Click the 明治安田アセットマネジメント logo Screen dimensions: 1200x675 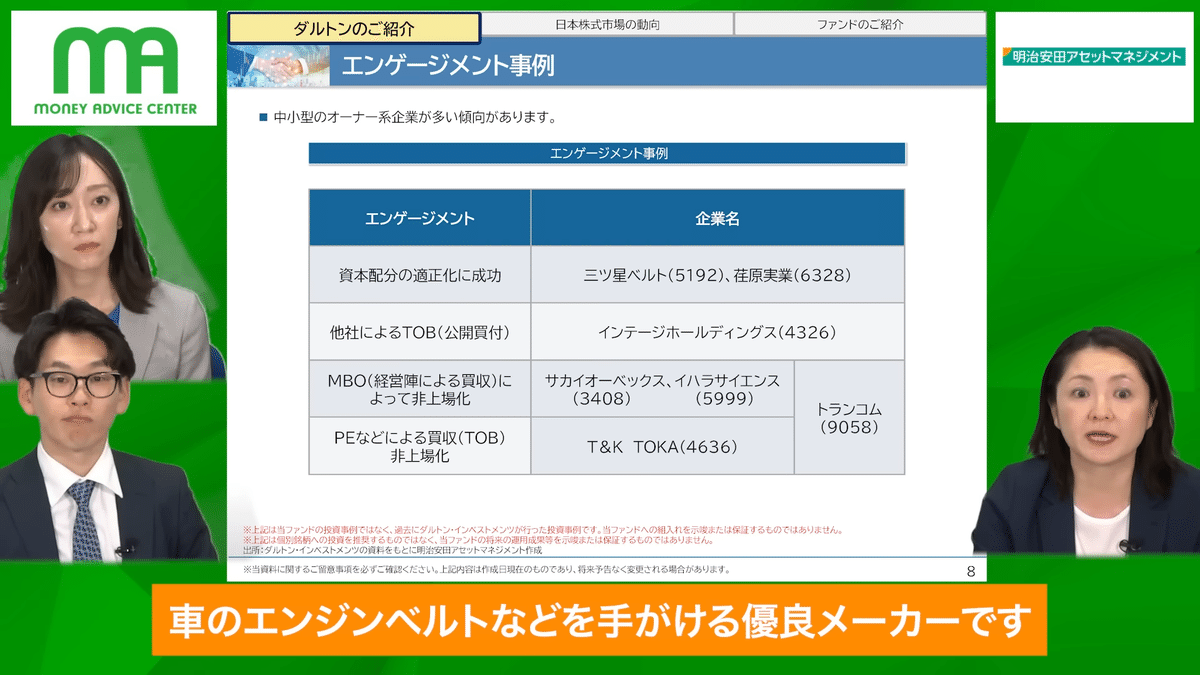pos(1093,57)
